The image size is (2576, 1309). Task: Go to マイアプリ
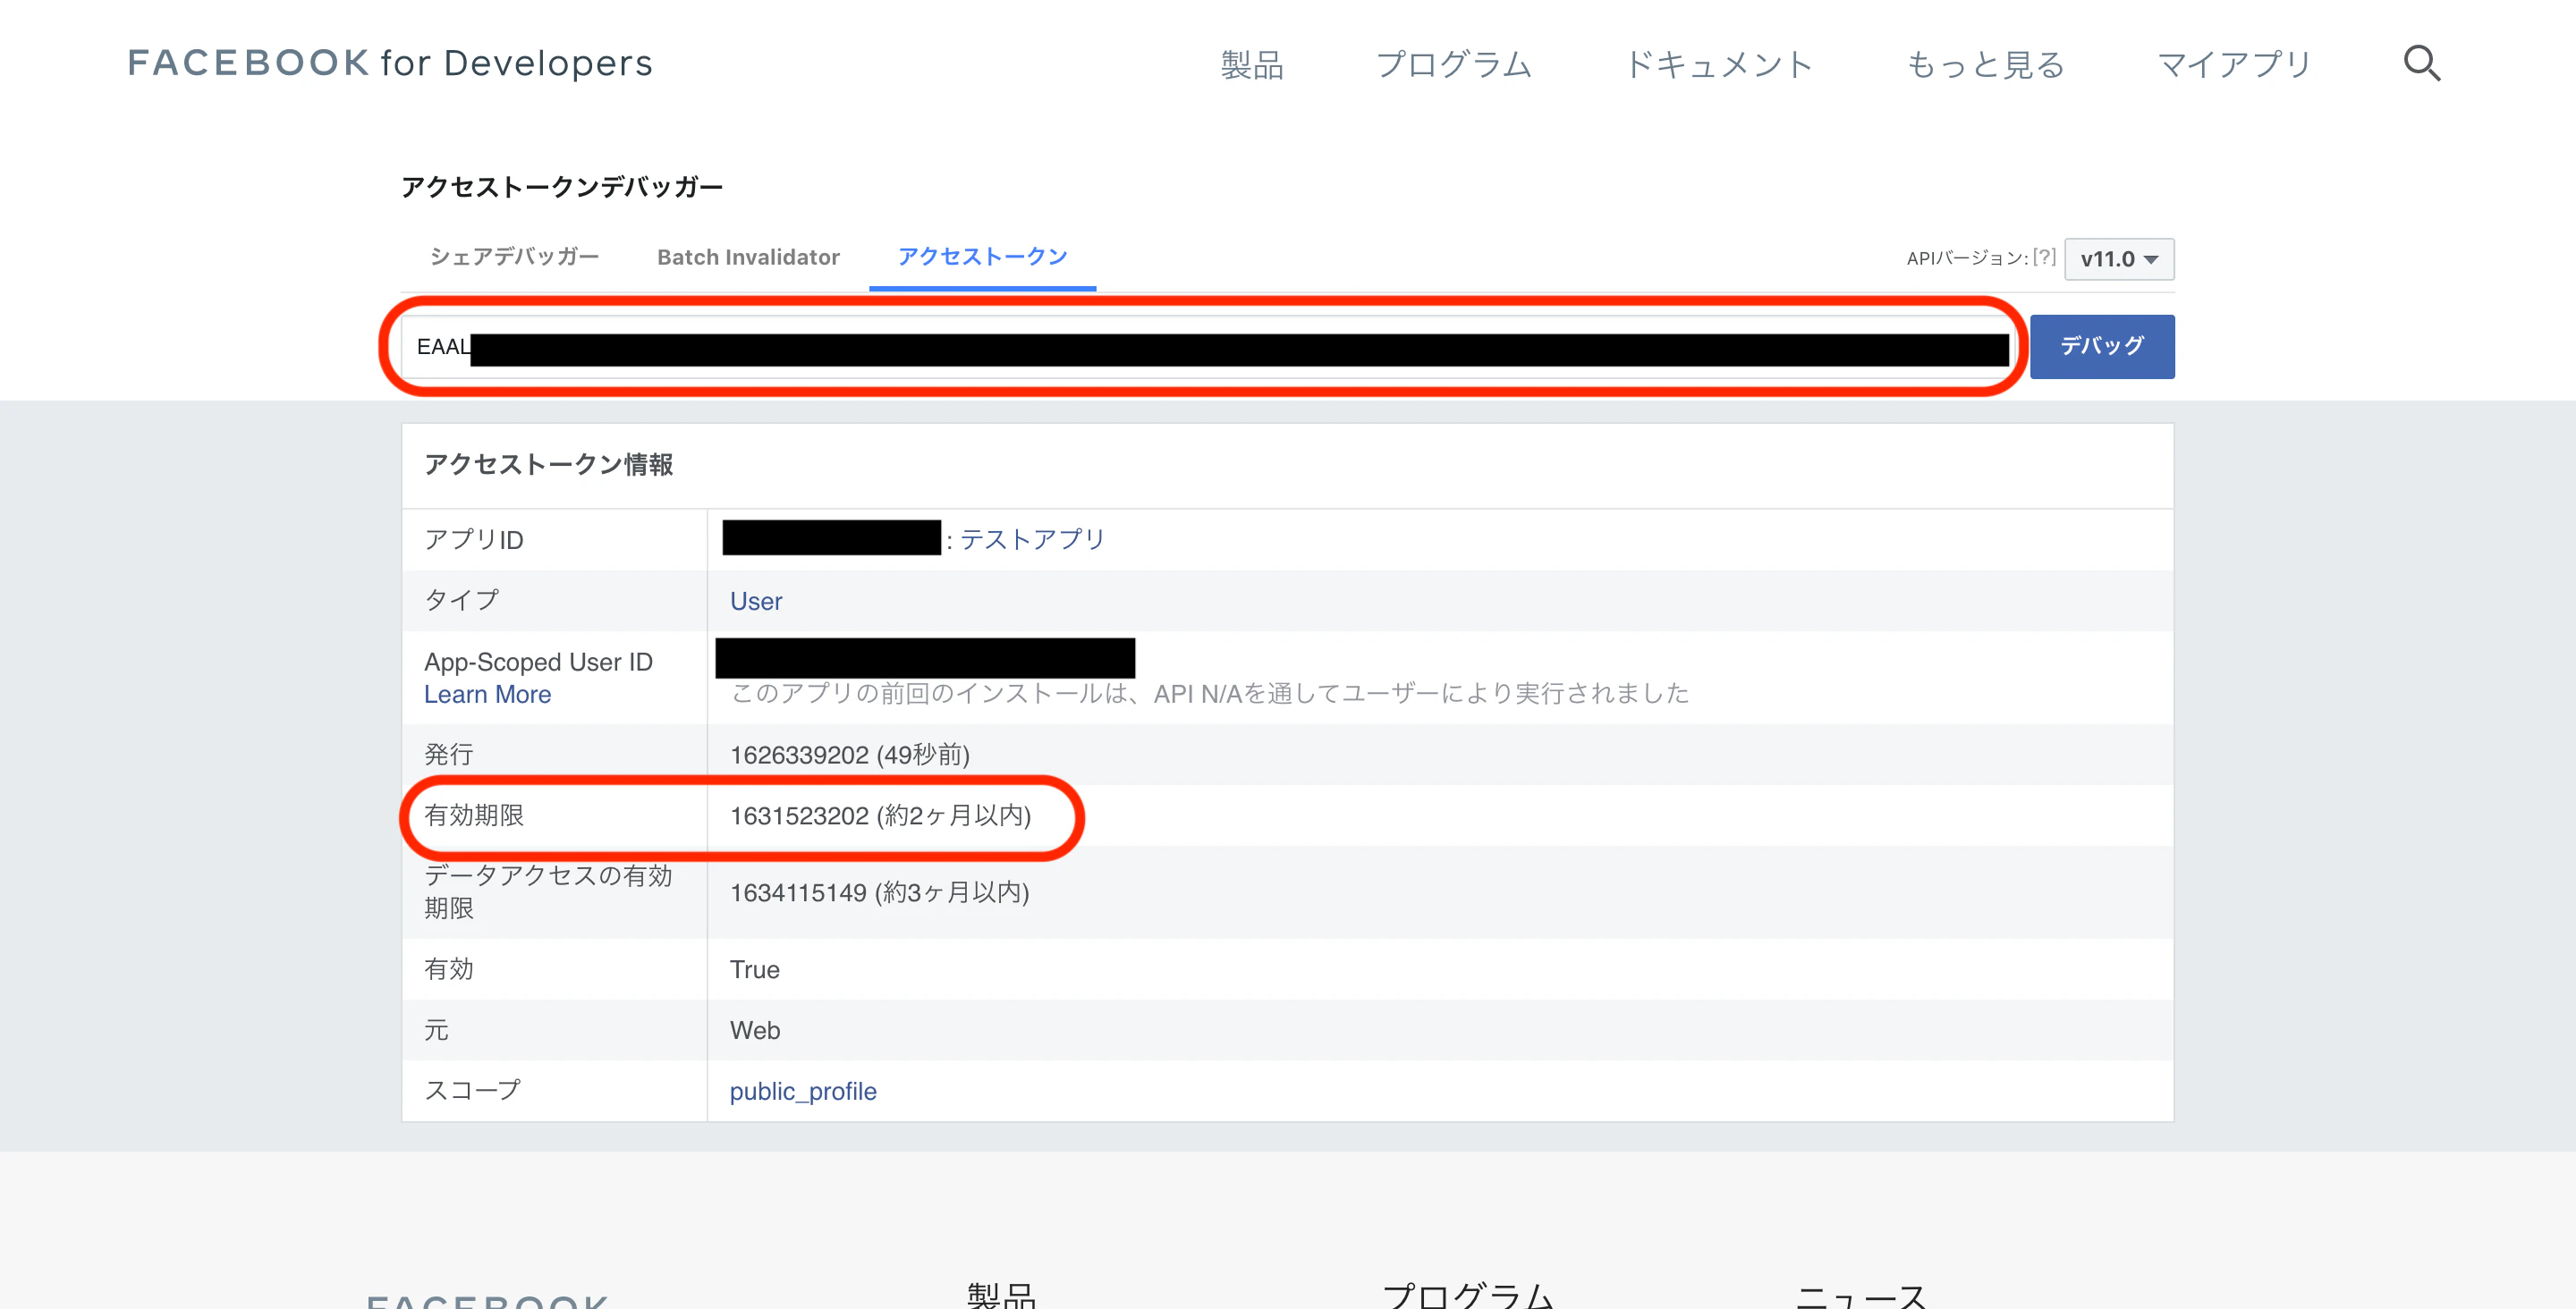pos(2234,65)
